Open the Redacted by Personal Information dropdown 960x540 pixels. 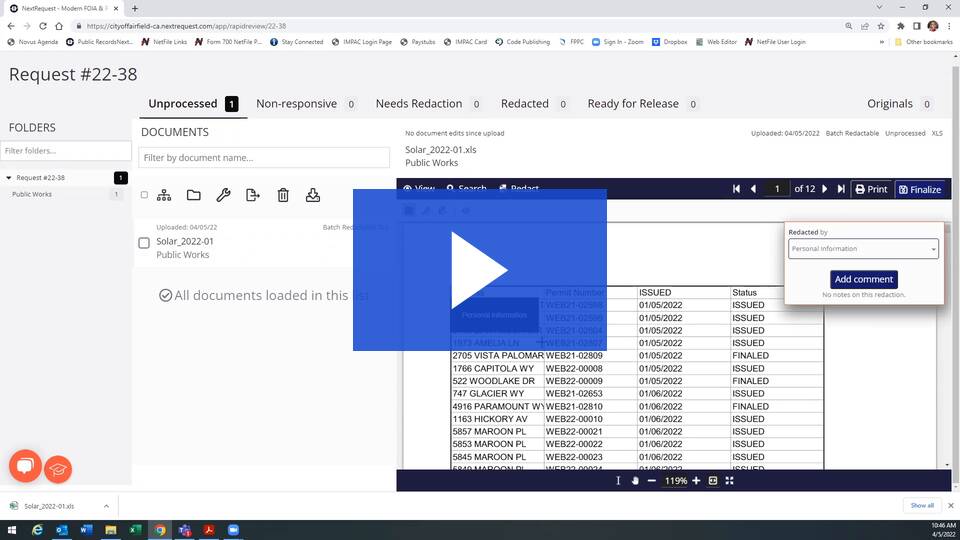coord(863,249)
